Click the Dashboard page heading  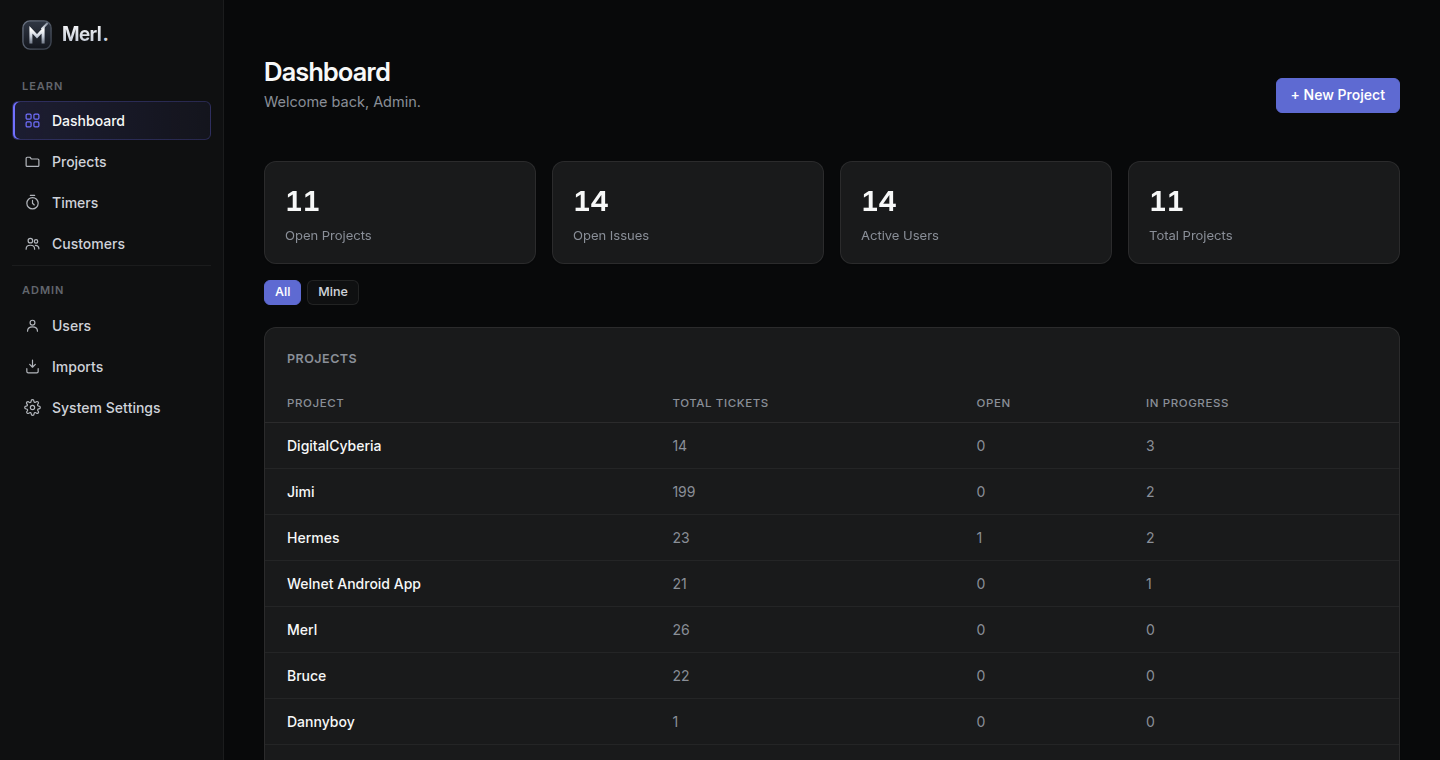(x=327, y=72)
